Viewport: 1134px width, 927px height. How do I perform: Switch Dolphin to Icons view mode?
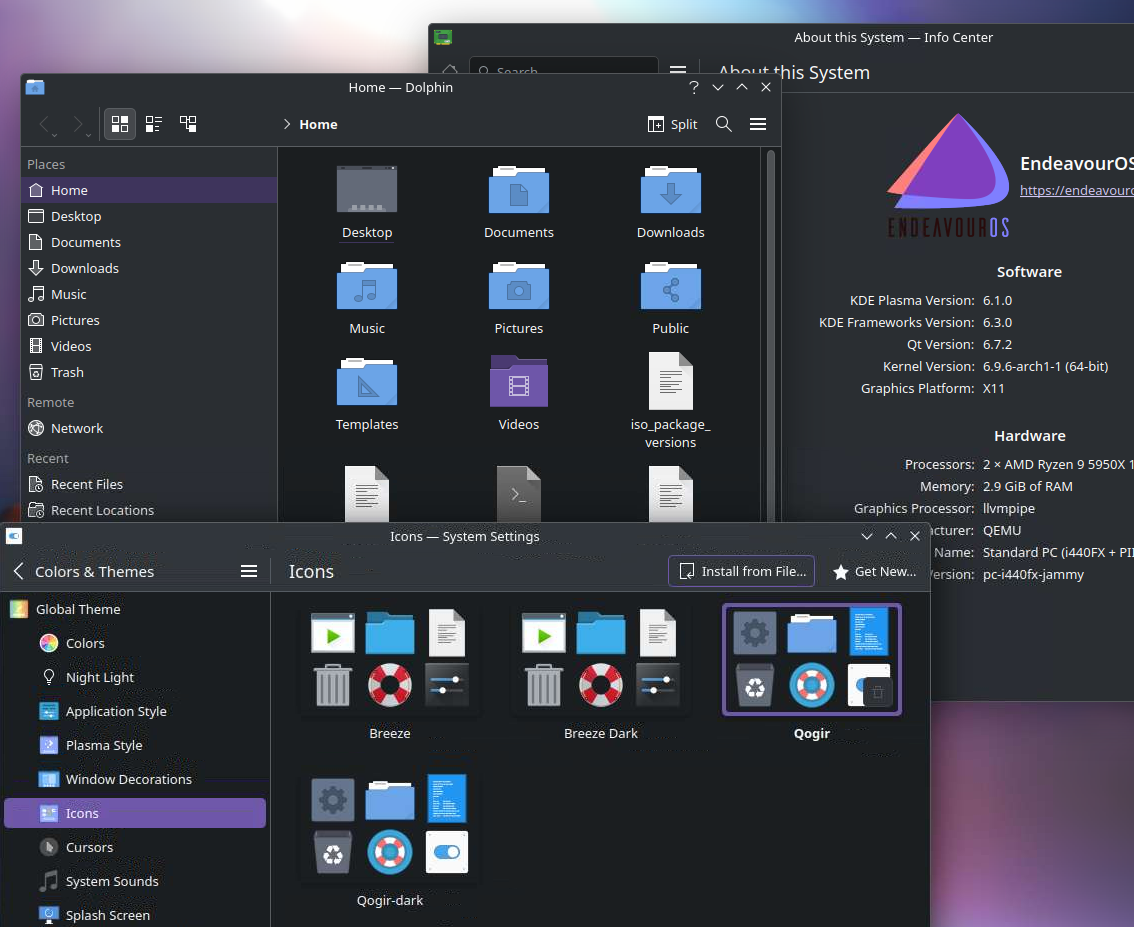tap(120, 124)
